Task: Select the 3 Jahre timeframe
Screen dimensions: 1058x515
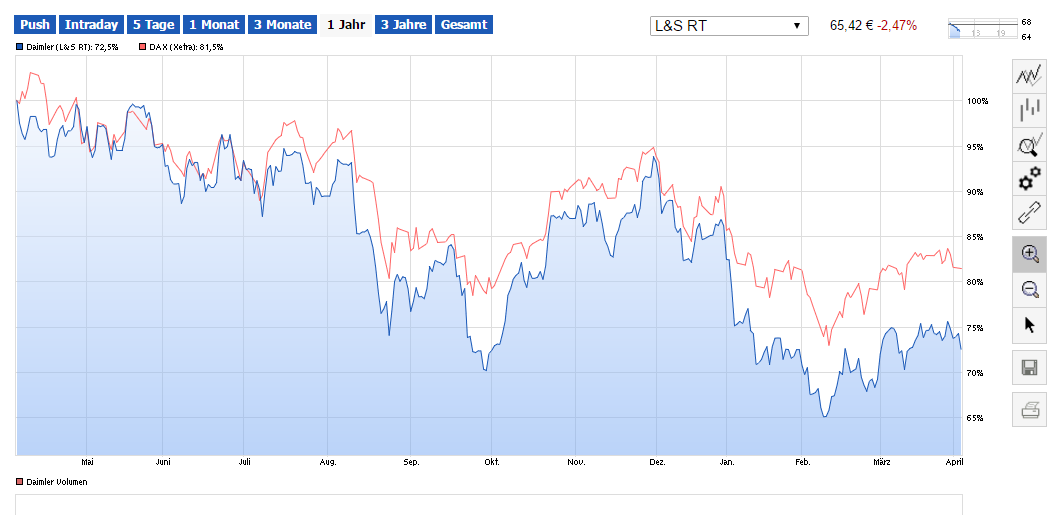Action: (403, 25)
